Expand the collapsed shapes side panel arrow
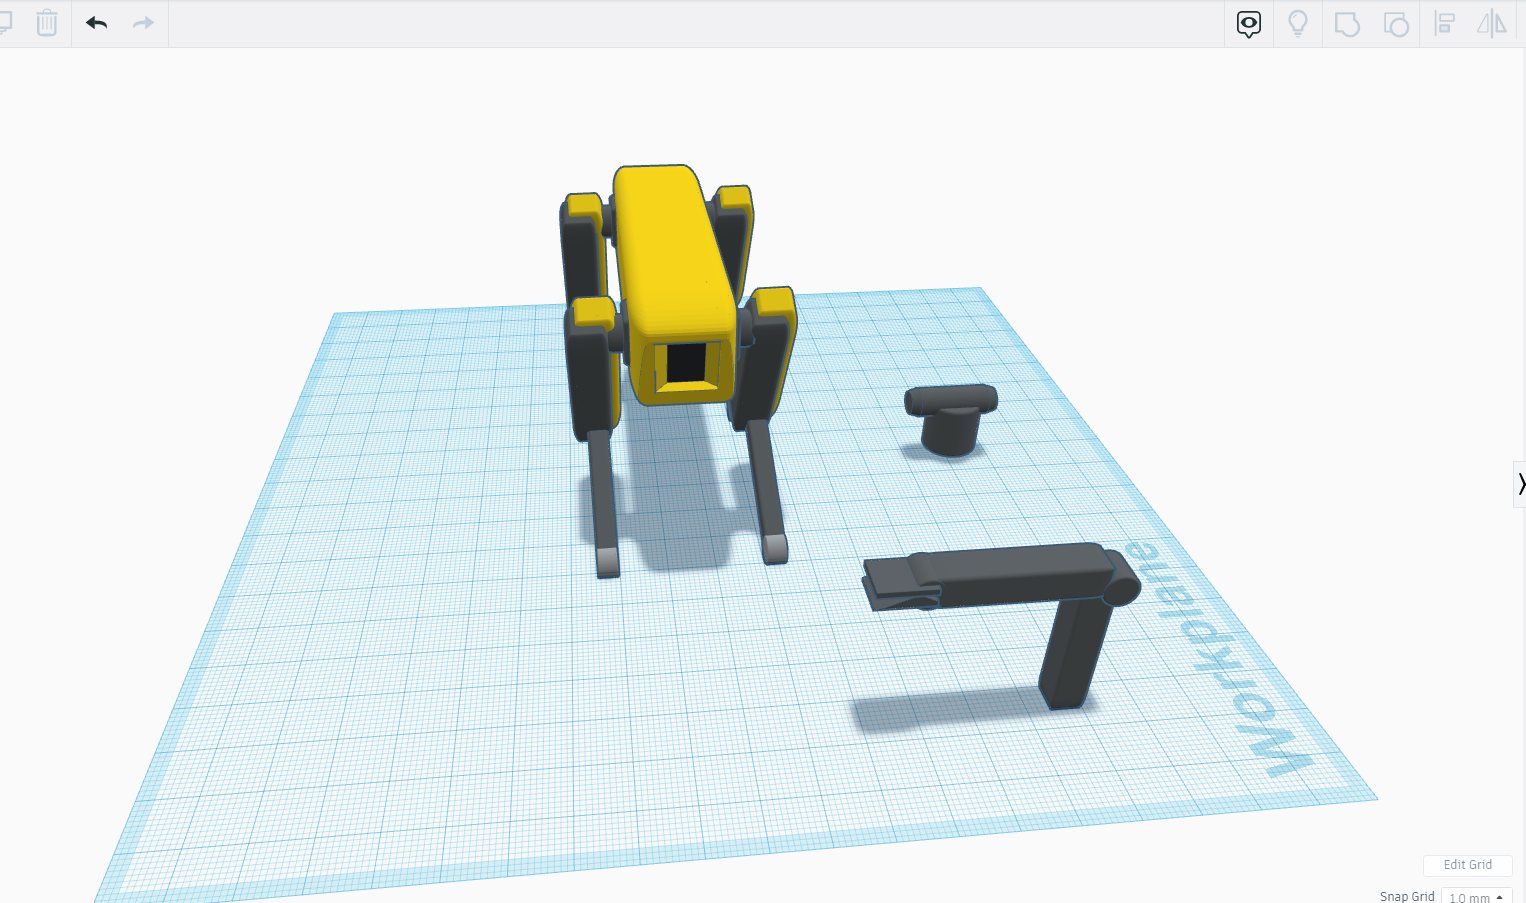This screenshot has height=903, width=1526. [x=1520, y=484]
